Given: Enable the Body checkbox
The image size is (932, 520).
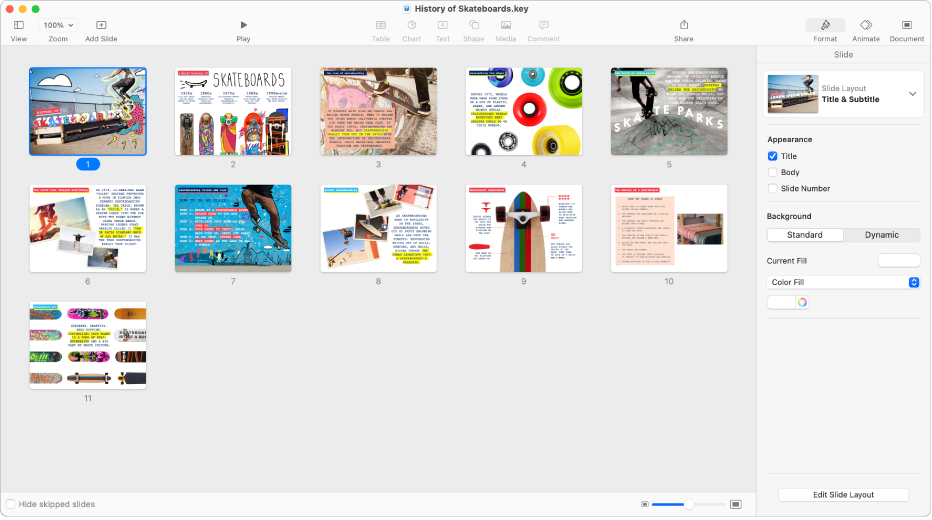Looking at the screenshot, I should pyautogui.click(x=772, y=172).
